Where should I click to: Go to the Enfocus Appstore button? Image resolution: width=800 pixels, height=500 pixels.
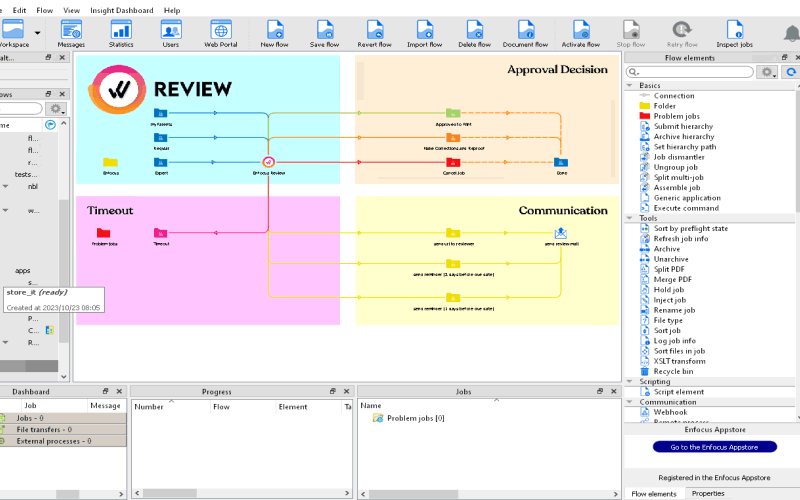click(x=714, y=447)
